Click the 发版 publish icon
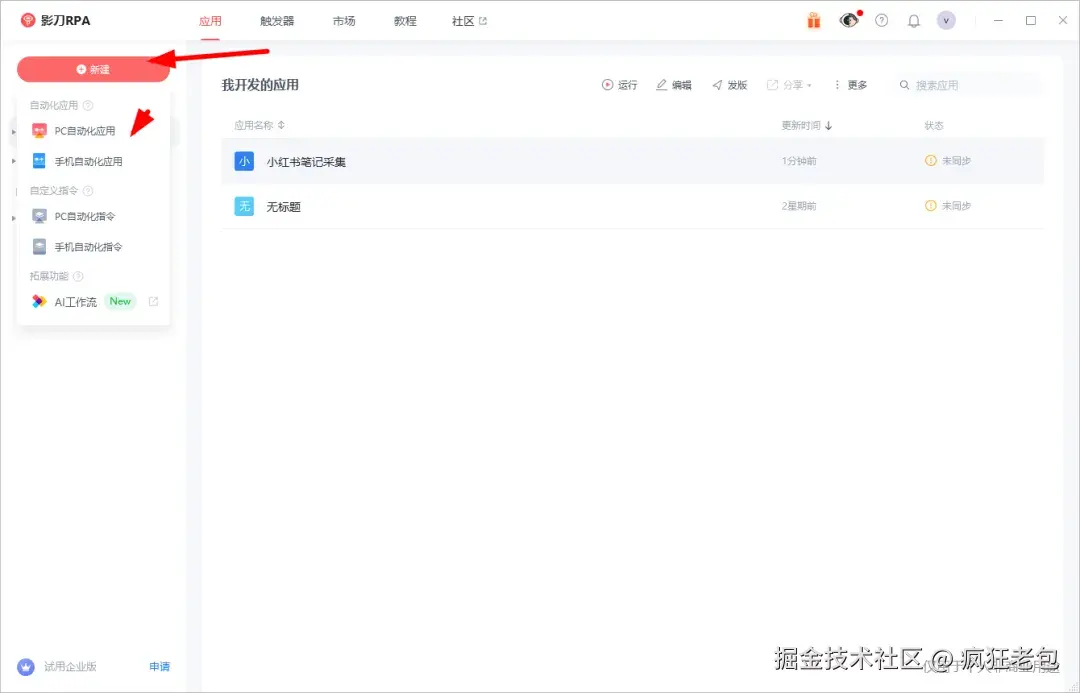 coord(729,85)
